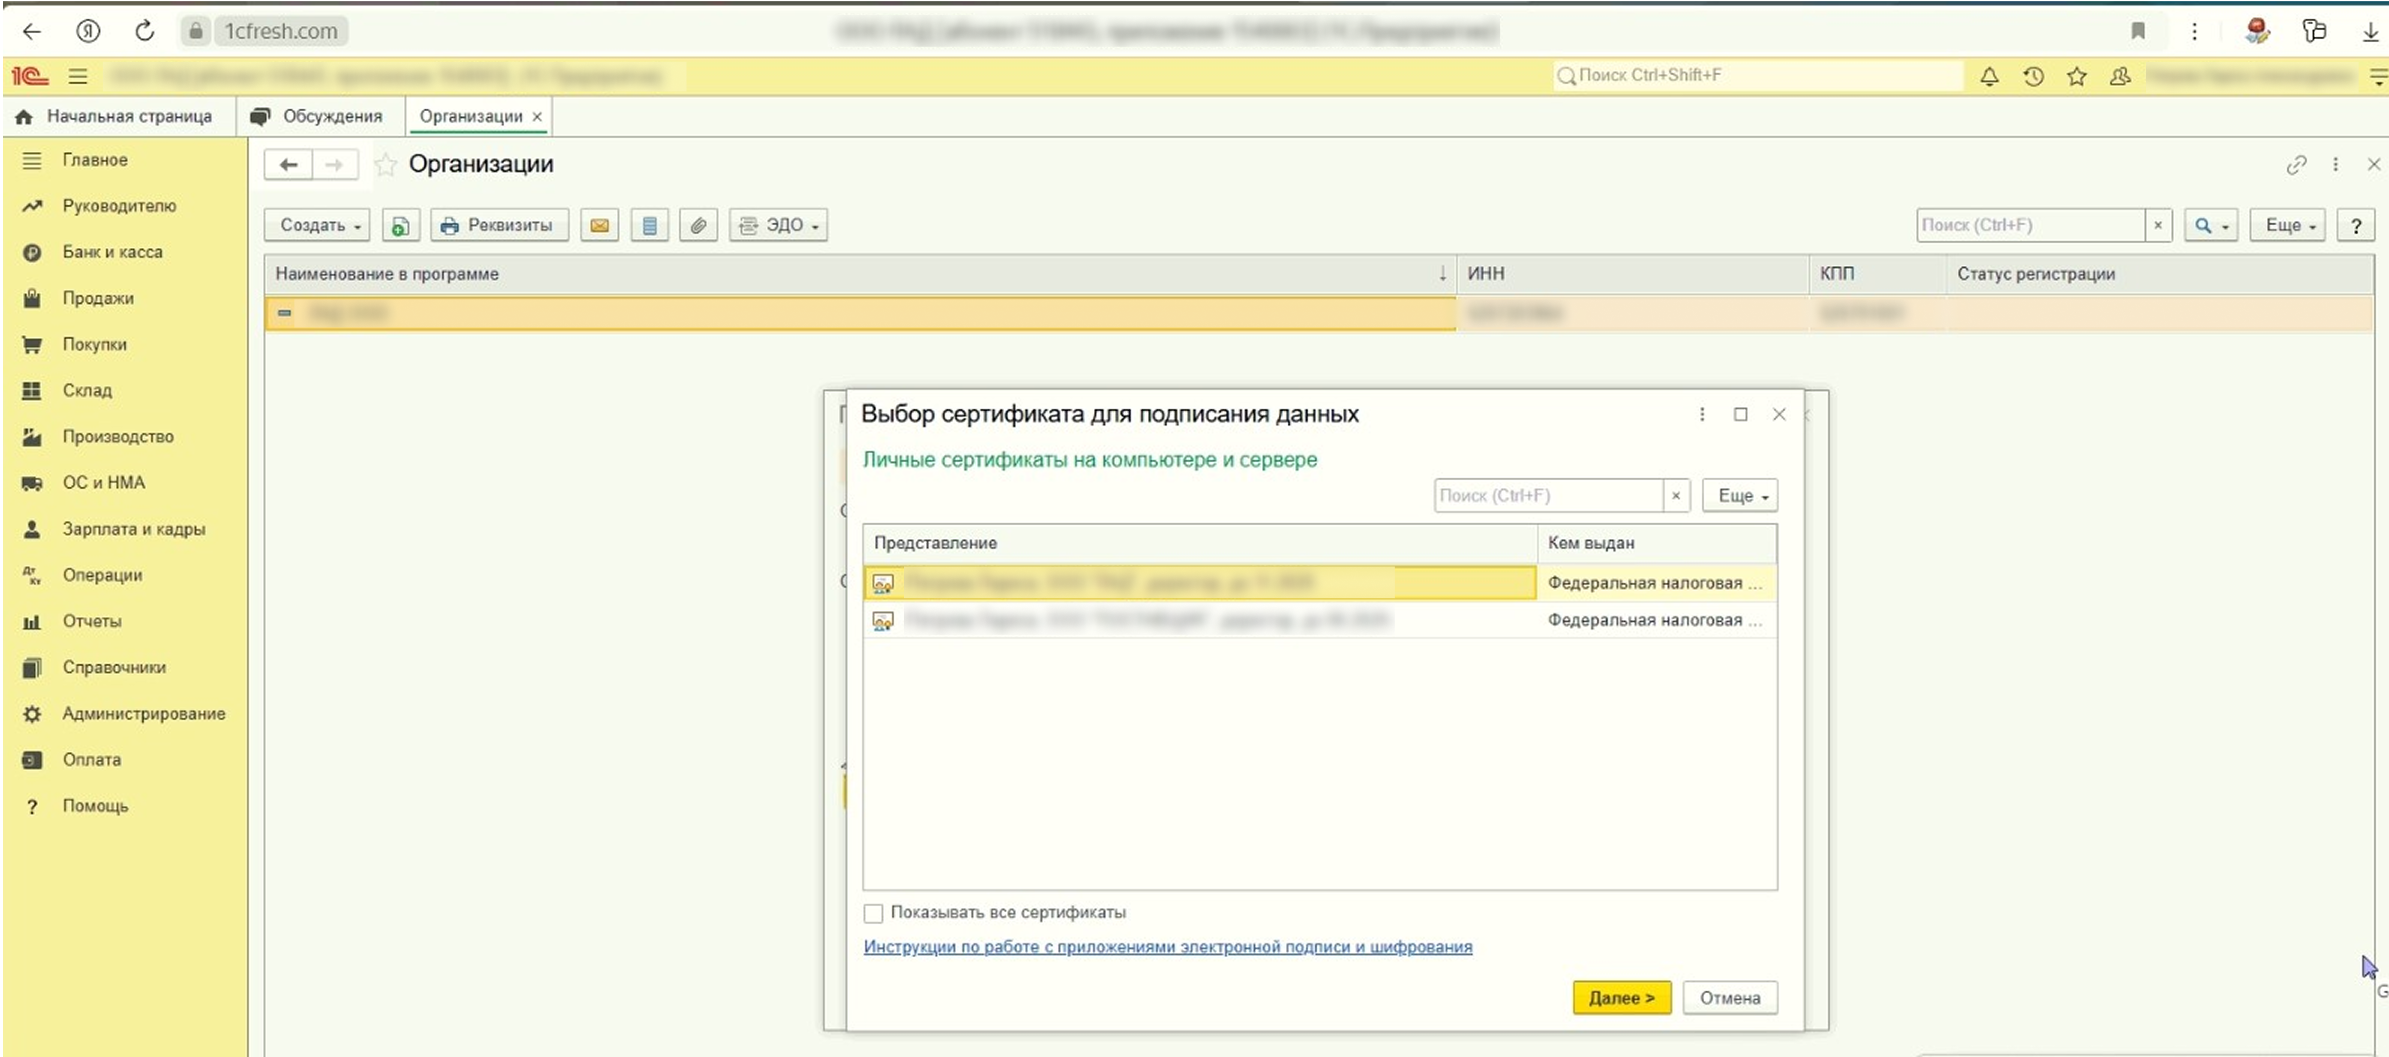Image resolution: width=2389 pixels, height=1057 pixels.
Task: Copy link to Организации form
Action: click(x=2296, y=165)
